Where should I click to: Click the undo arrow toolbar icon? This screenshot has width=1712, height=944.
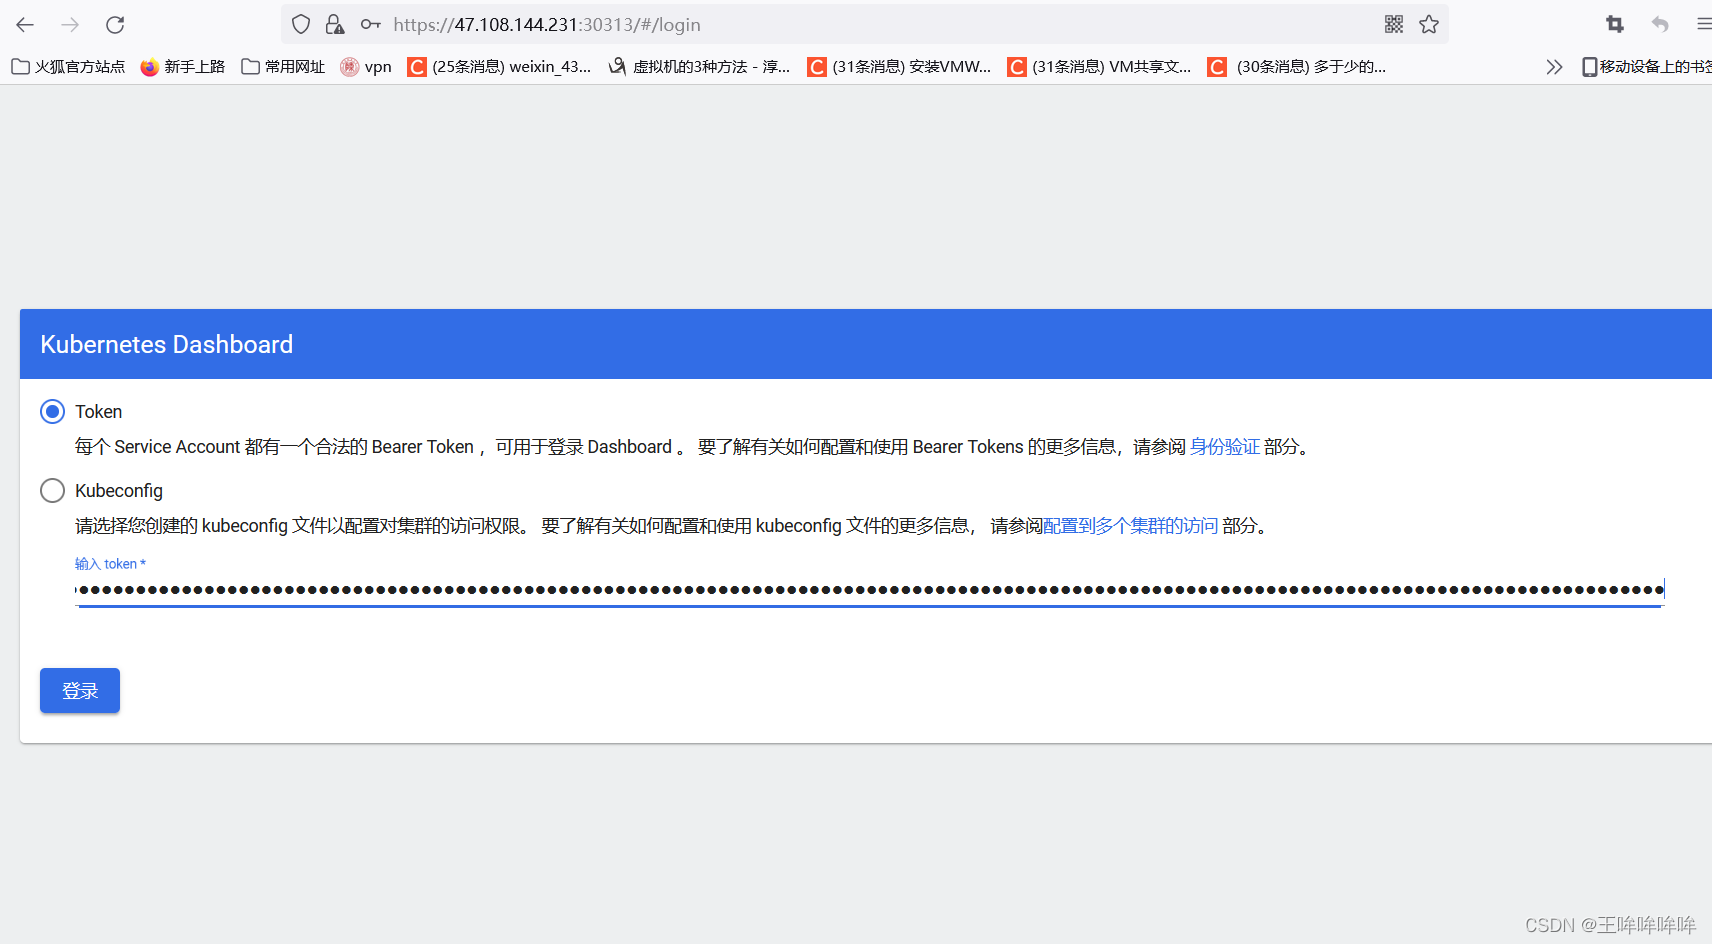coord(1660,24)
